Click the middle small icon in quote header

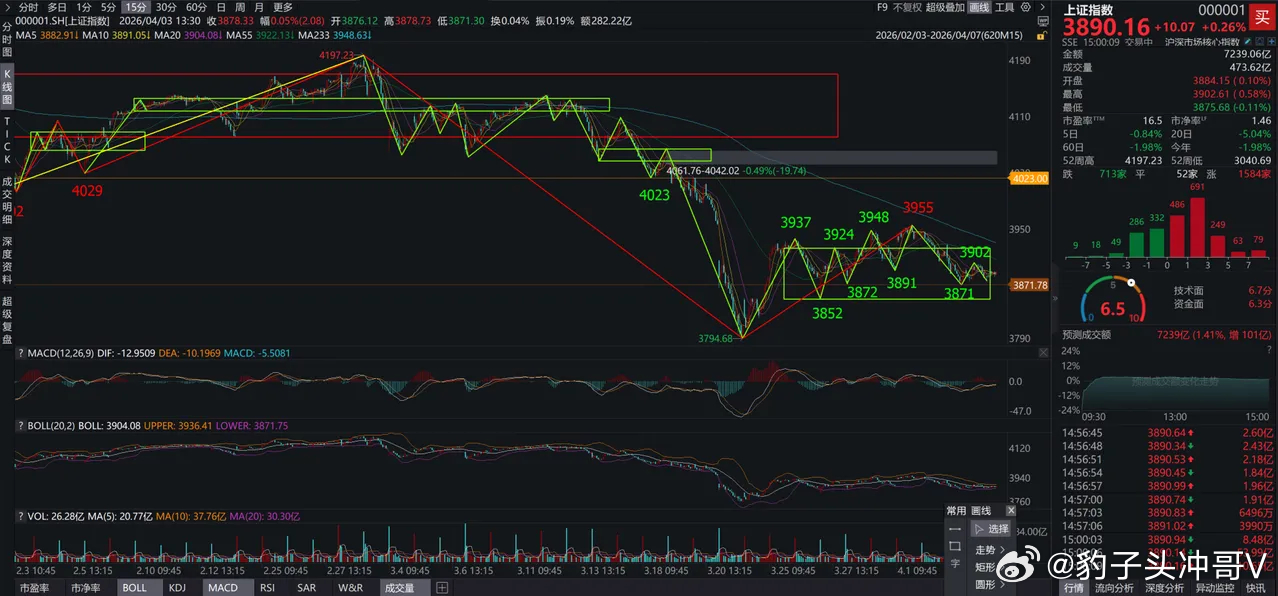[1259, 42]
